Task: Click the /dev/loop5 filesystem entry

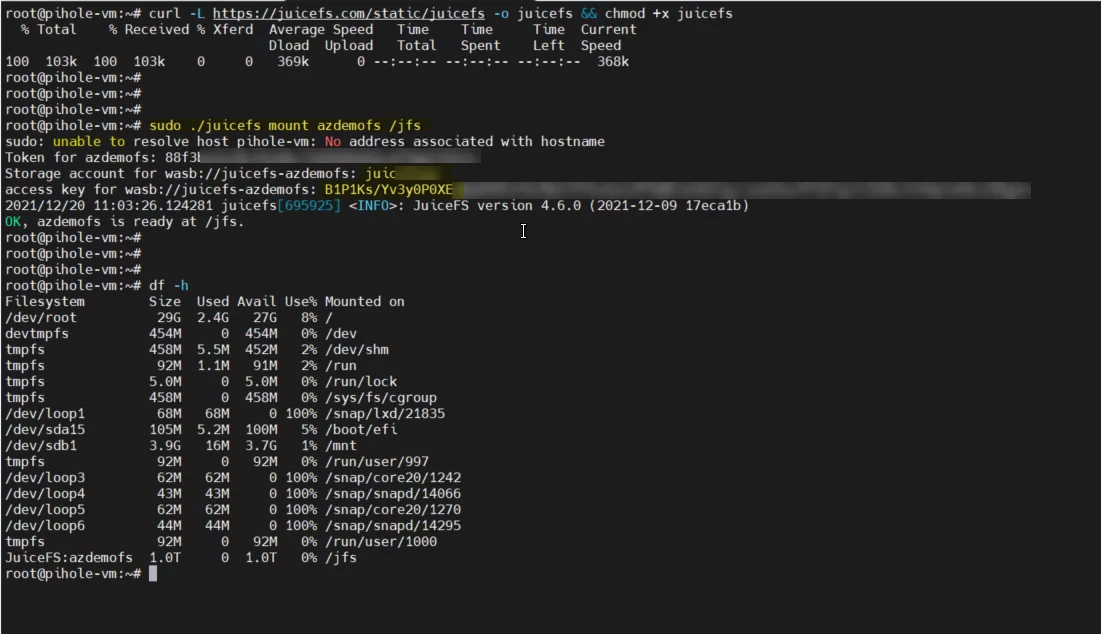Action: pyautogui.click(x=45, y=510)
